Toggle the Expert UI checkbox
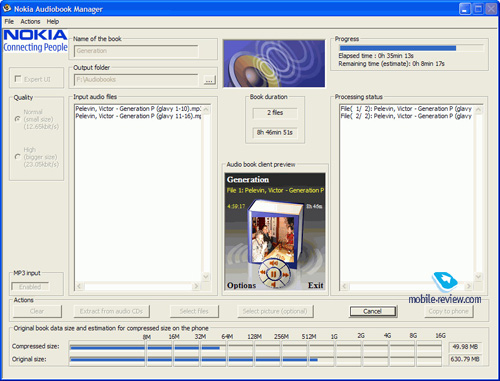Viewport: 500px width, 381px height. pos(18,79)
